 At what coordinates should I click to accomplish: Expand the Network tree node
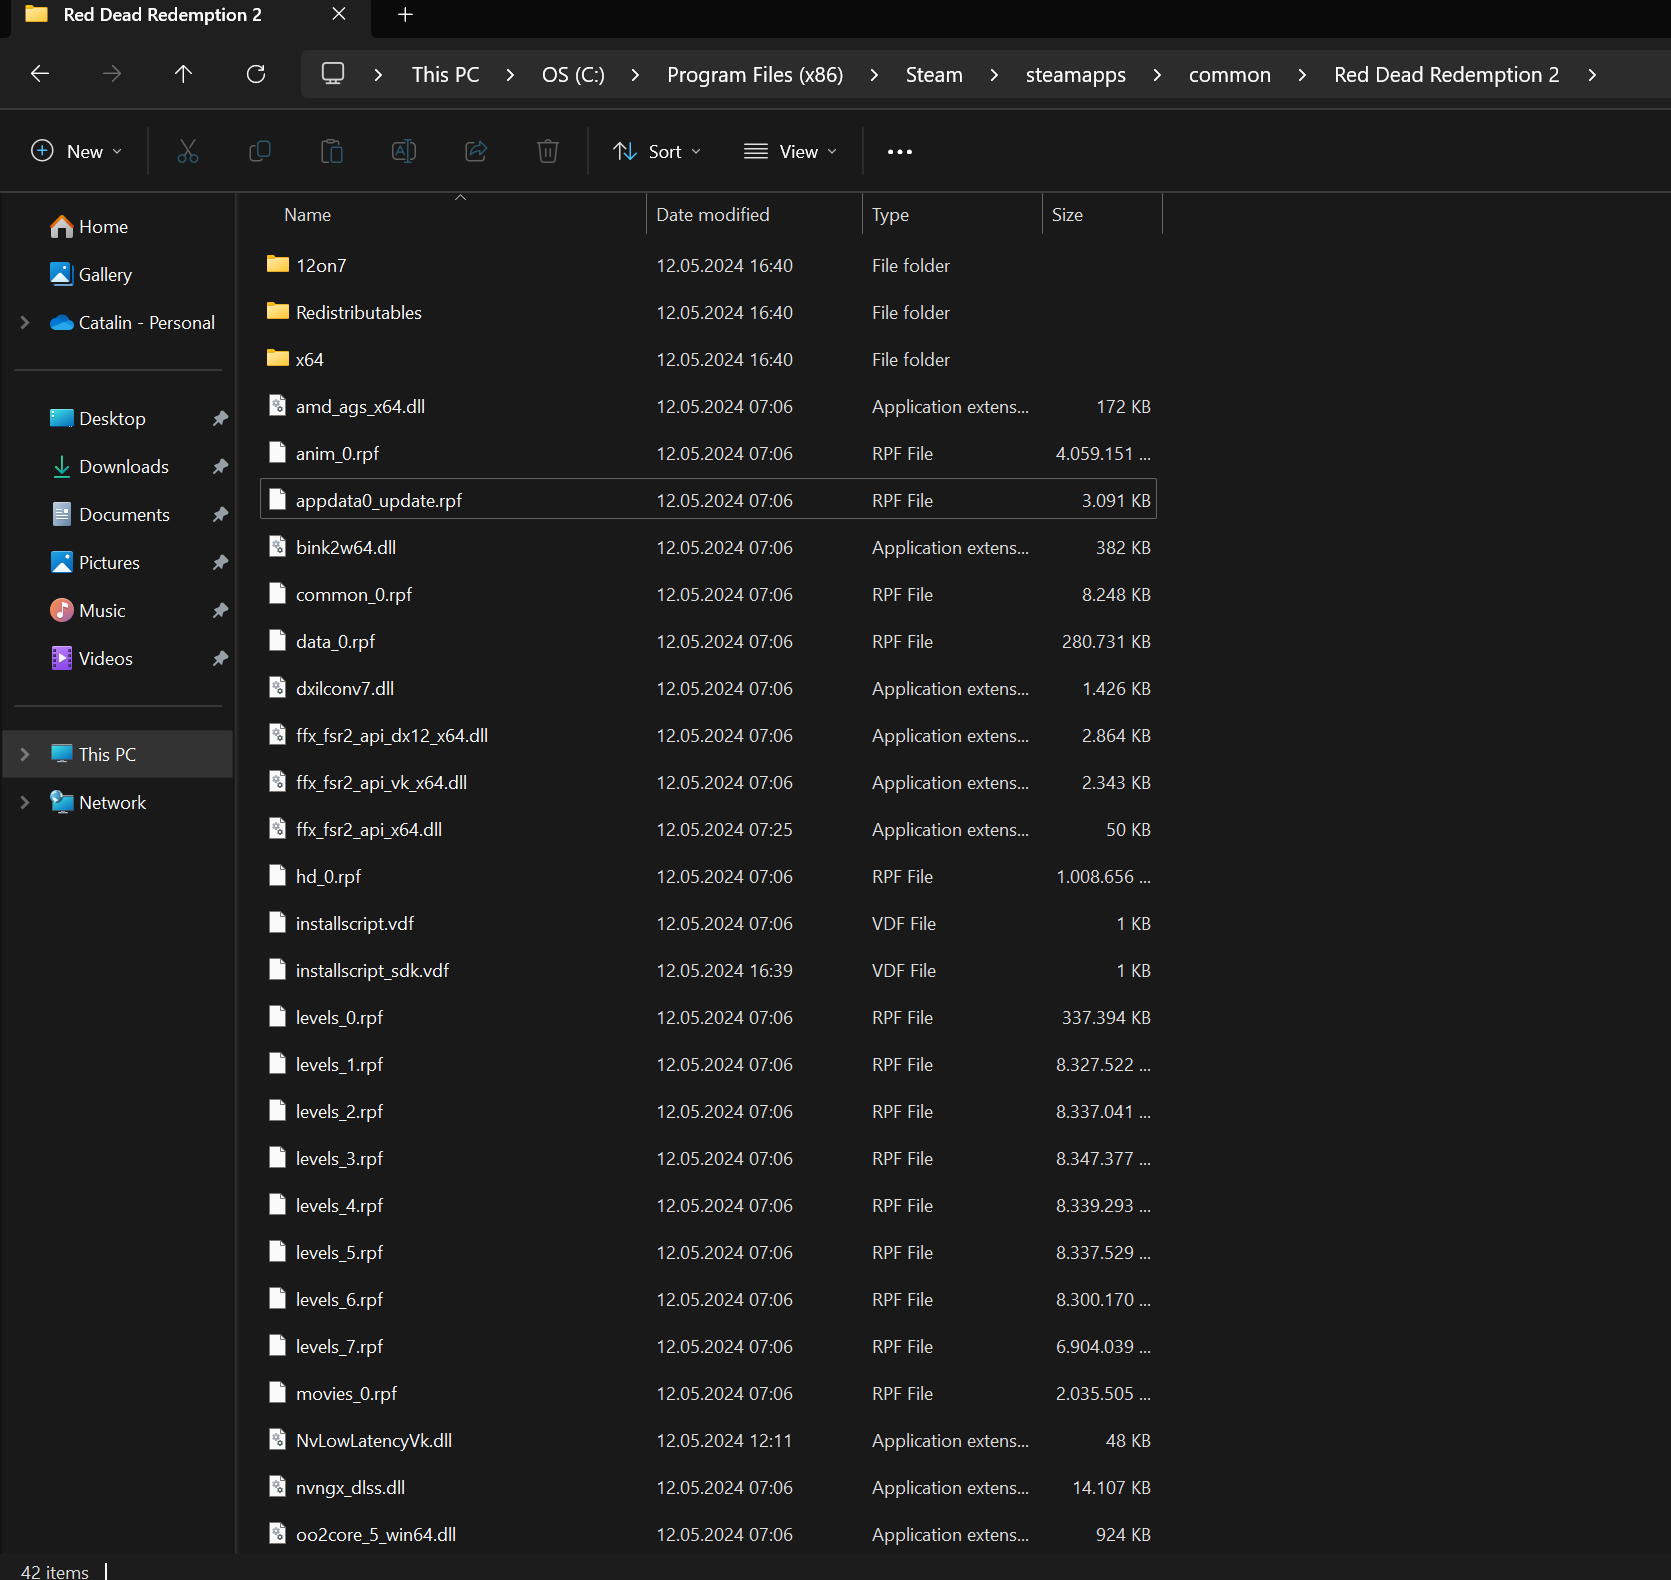tap(25, 803)
